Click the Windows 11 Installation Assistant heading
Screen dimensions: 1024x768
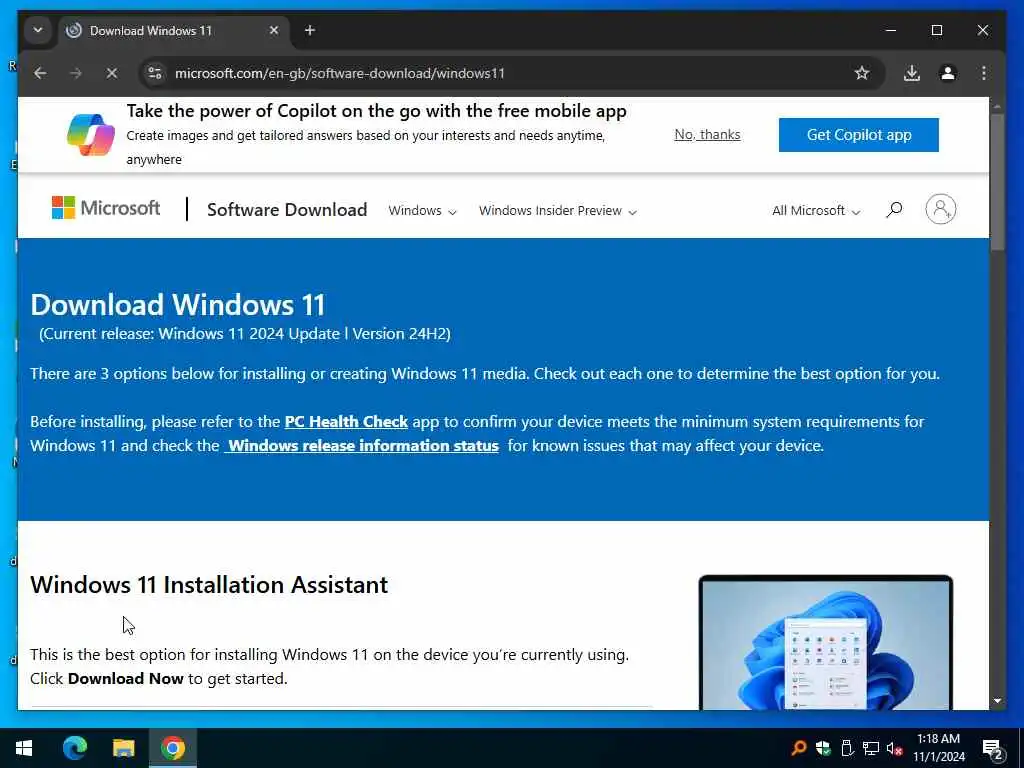point(209,584)
